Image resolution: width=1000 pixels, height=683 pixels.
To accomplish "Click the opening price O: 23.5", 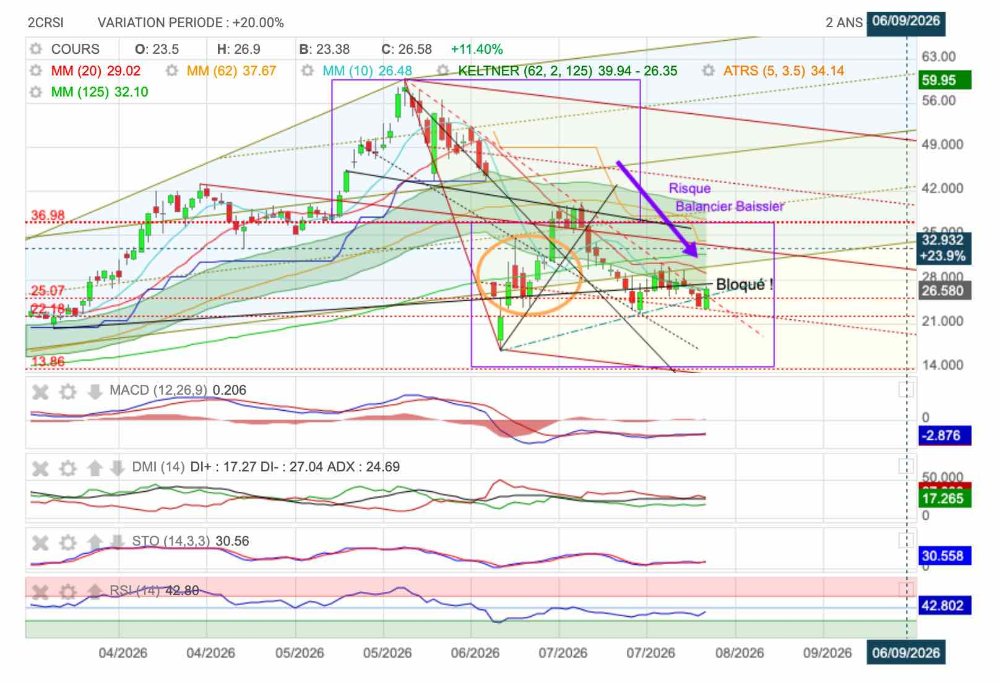I will (157, 49).
